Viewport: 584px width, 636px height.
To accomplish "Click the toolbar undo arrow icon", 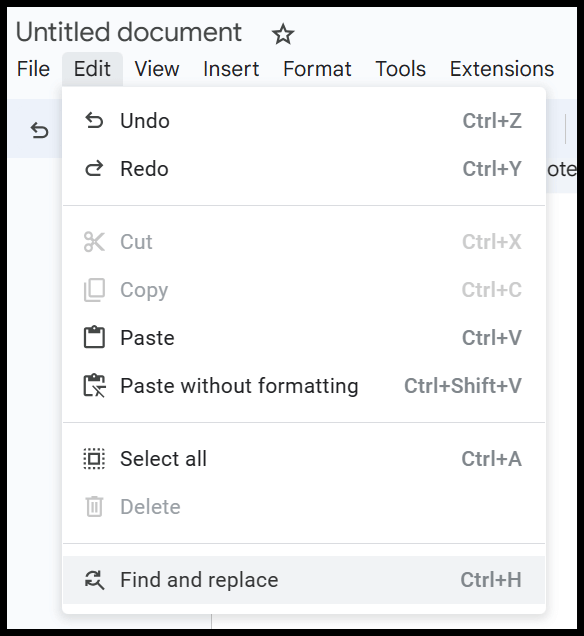I will [40, 131].
